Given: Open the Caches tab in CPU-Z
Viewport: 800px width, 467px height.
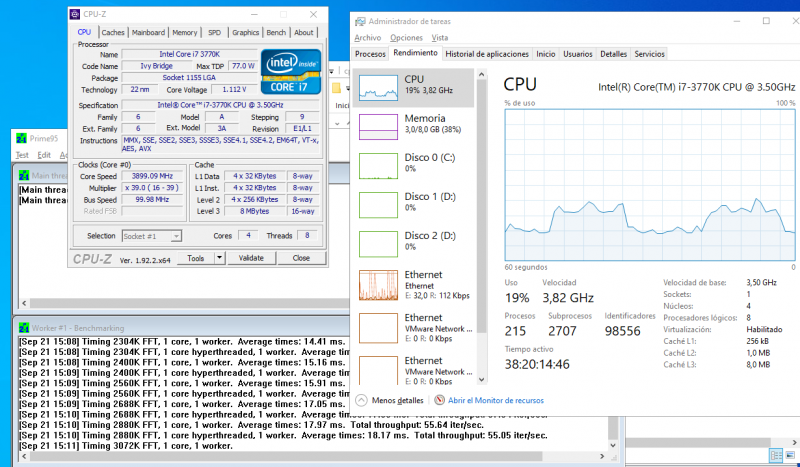Looking at the screenshot, I should click(113, 32).
